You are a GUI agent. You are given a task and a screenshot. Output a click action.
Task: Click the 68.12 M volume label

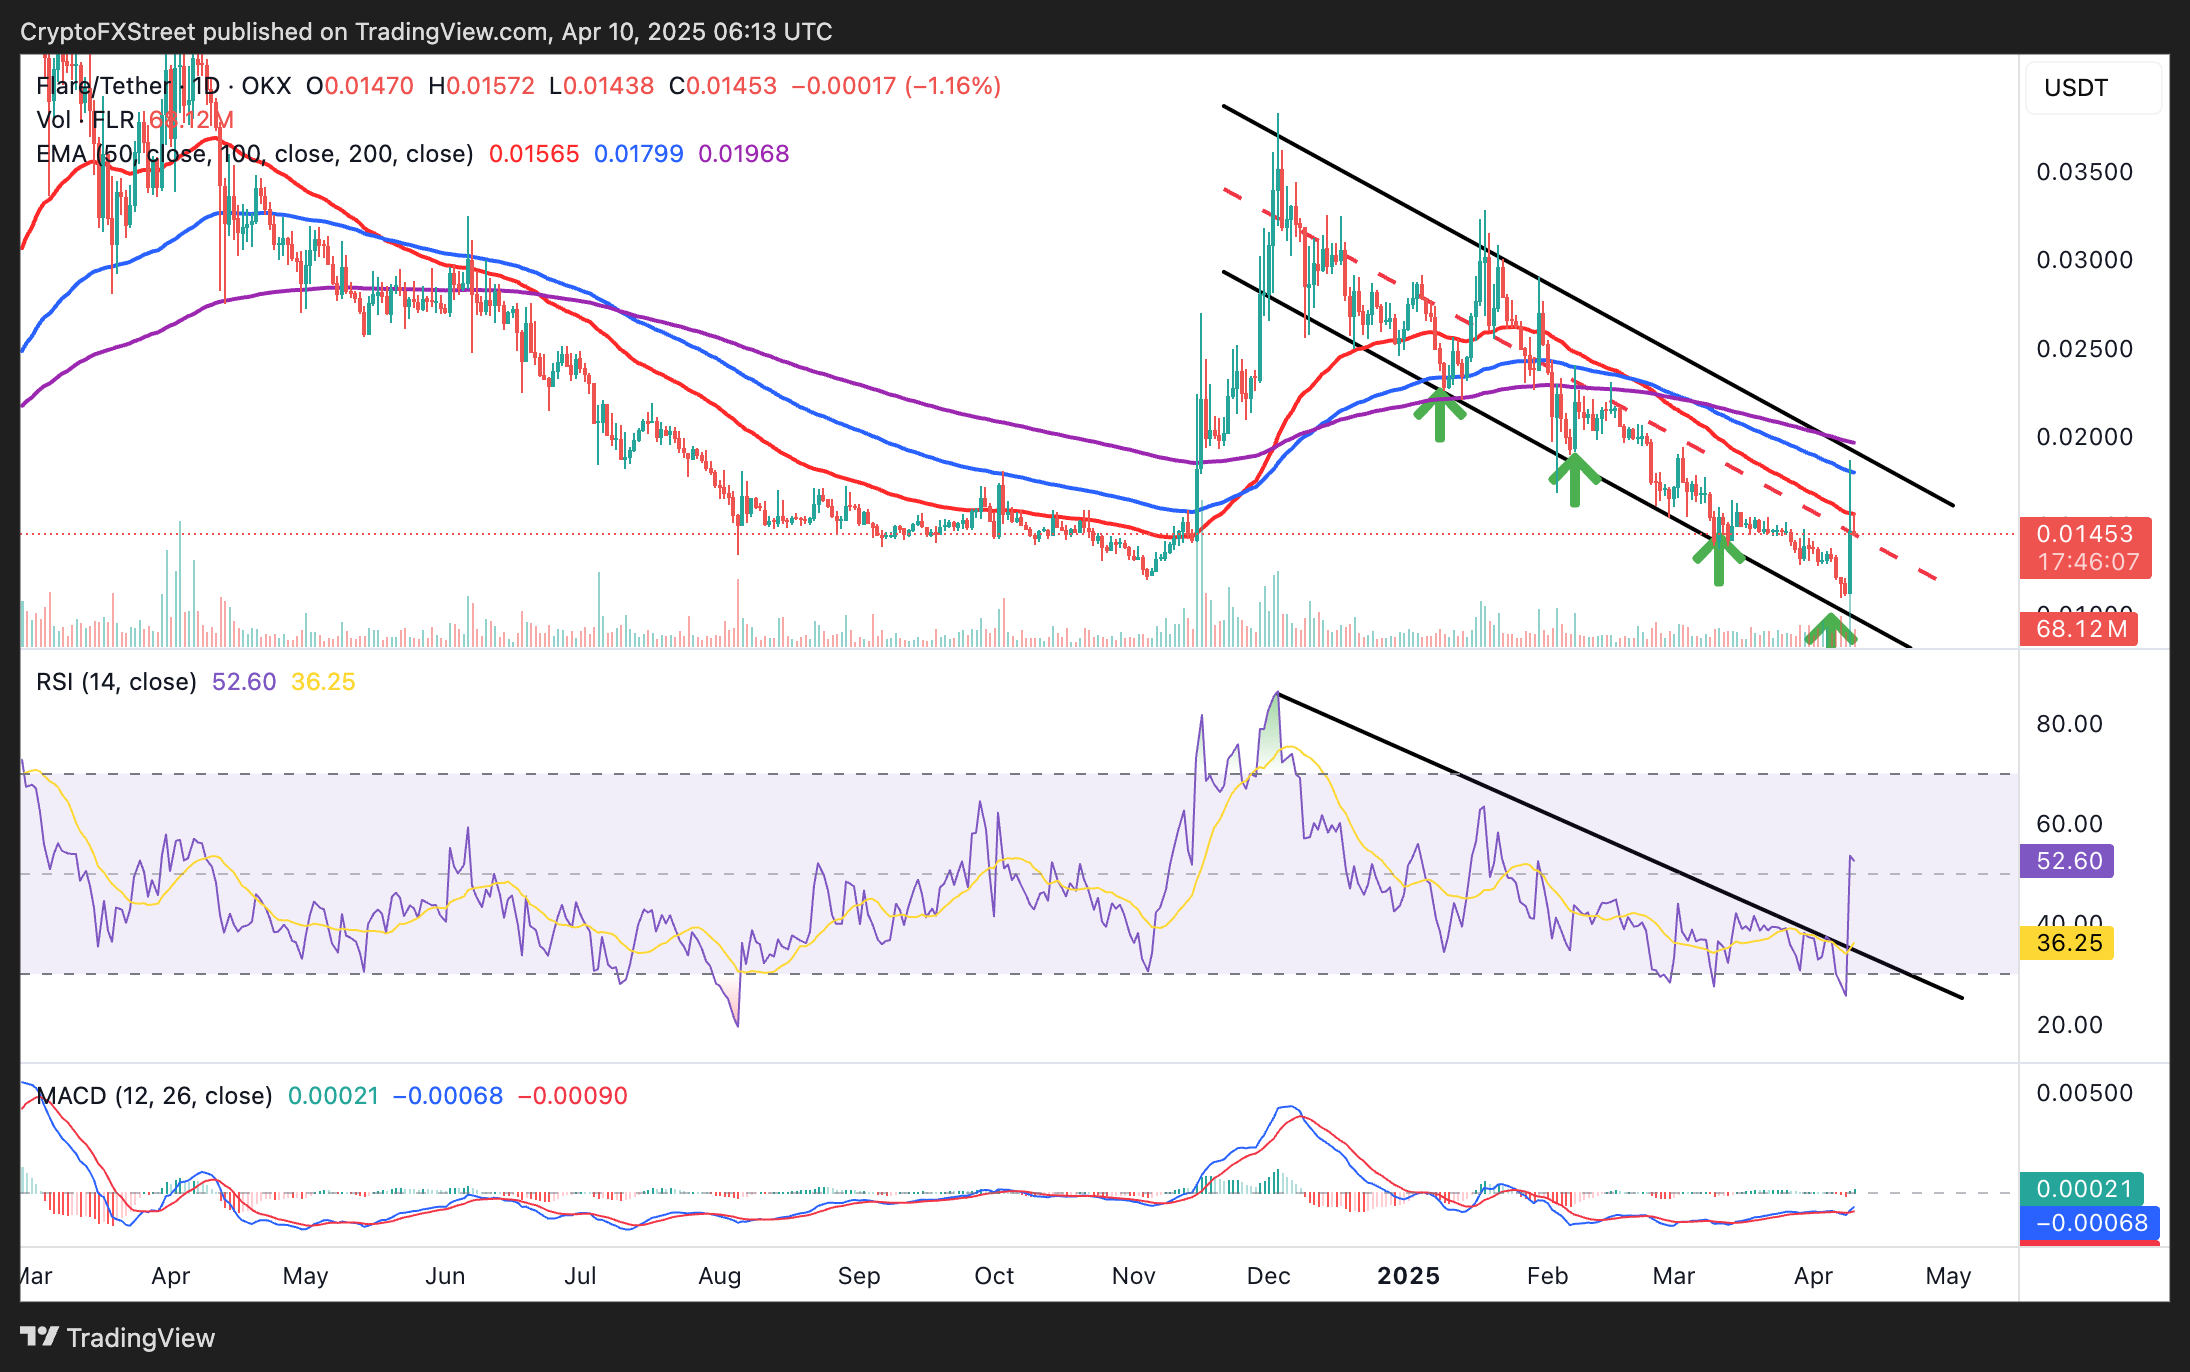tap(2079, 629)
